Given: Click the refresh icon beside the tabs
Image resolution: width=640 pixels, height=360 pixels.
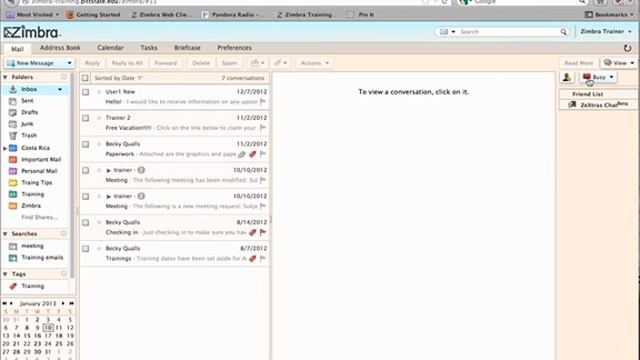Looking at the screenshot, I should (x=627, y=48).
